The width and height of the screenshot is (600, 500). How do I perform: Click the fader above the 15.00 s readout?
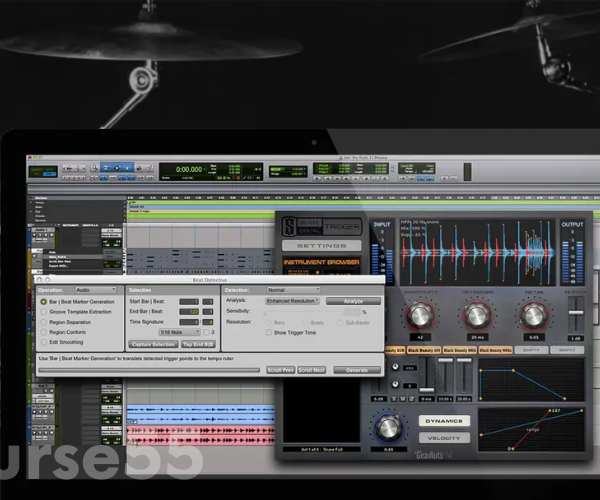[x=445, y=360]
